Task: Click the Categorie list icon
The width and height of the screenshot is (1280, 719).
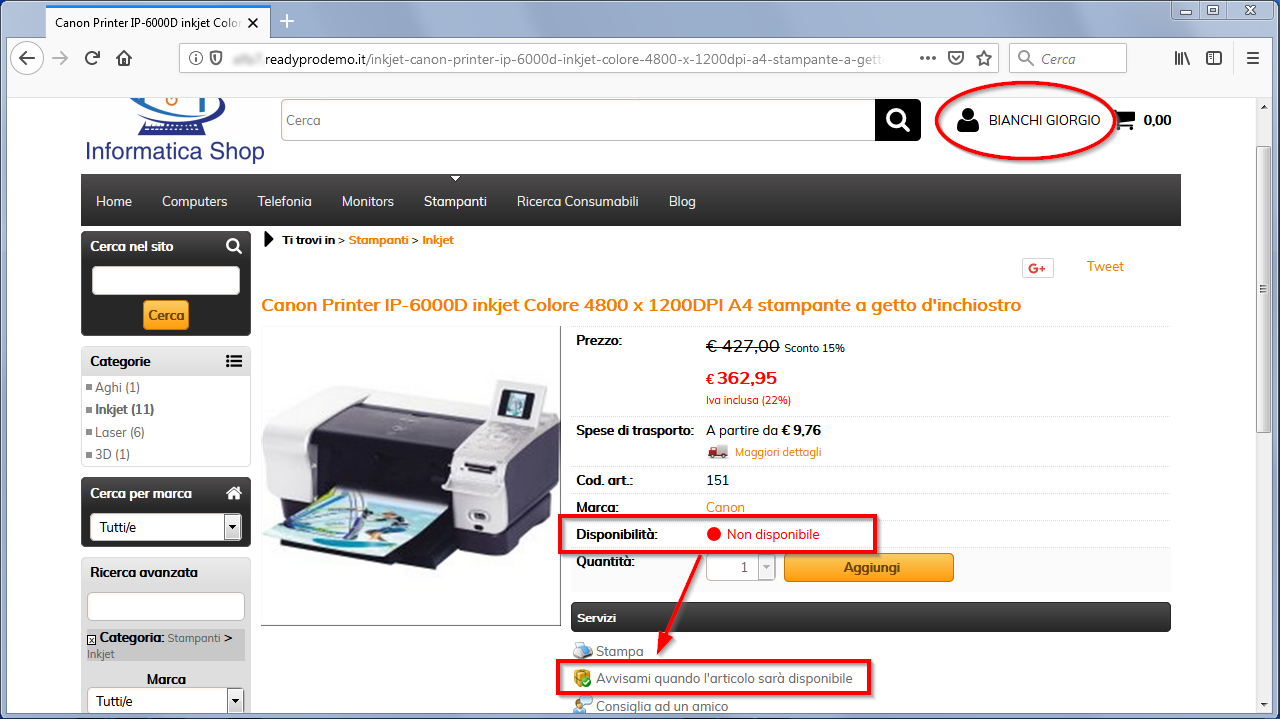Action: point(234,361)
